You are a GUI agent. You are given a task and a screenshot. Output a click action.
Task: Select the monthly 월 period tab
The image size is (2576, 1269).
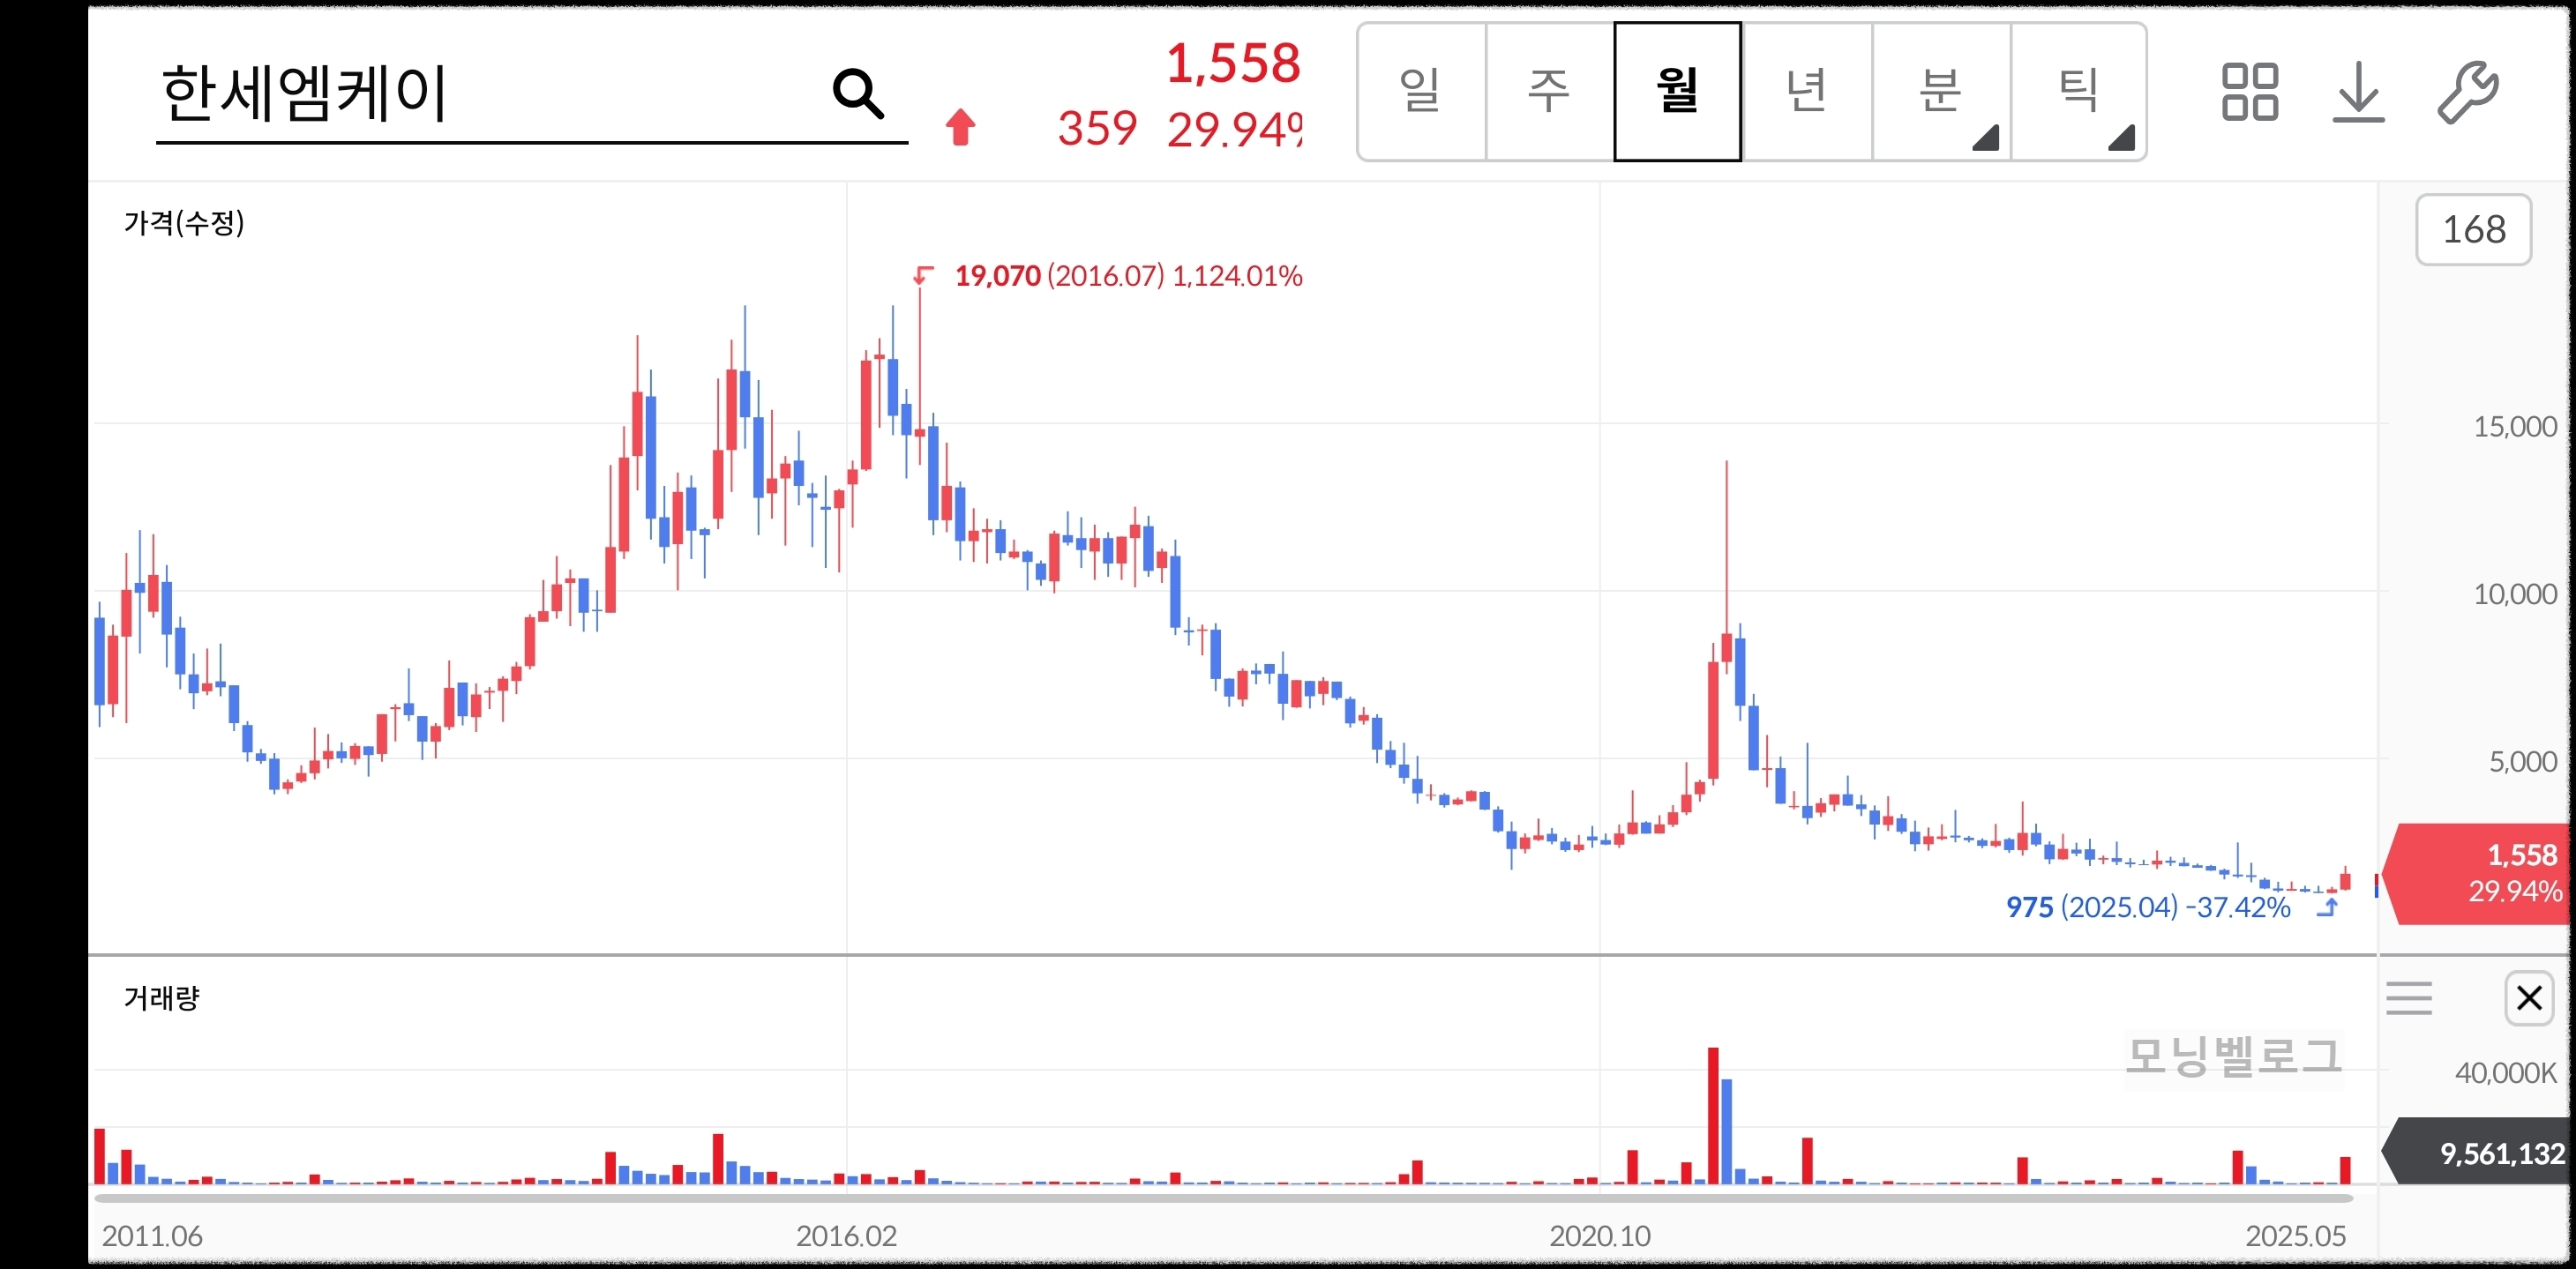click(x=1677, y=92)
